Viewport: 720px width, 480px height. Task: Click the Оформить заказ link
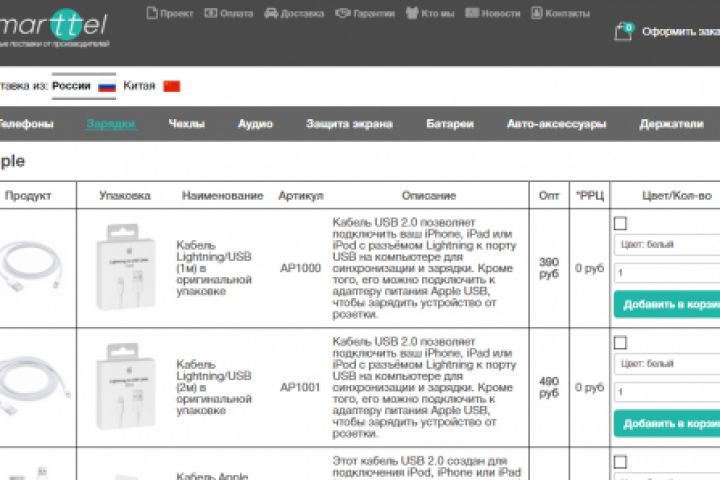[681, 31]
